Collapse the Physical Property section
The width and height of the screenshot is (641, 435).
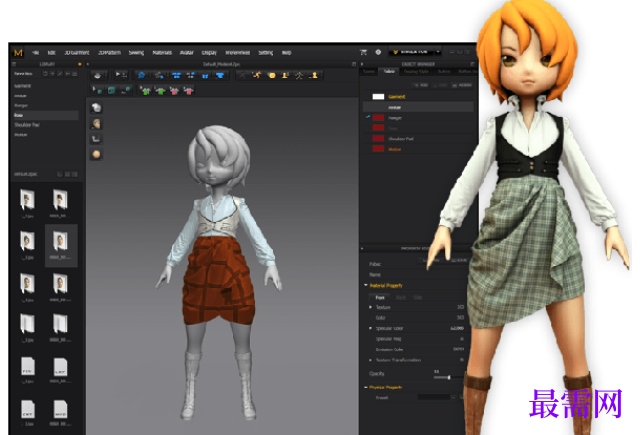pyautogui.click(x=365, y=387)
